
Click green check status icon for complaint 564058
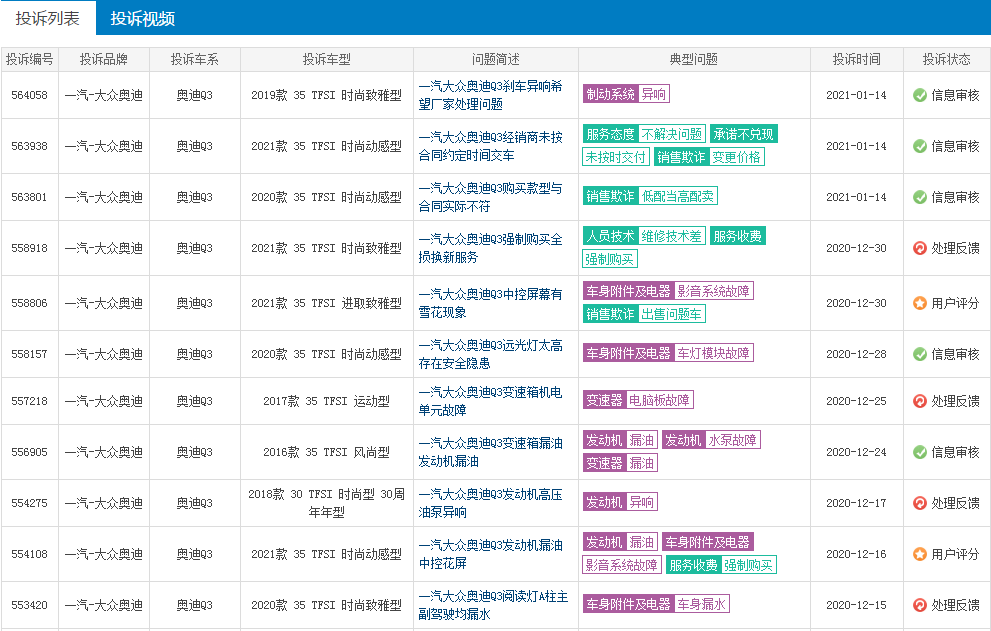tap(920, 95)
